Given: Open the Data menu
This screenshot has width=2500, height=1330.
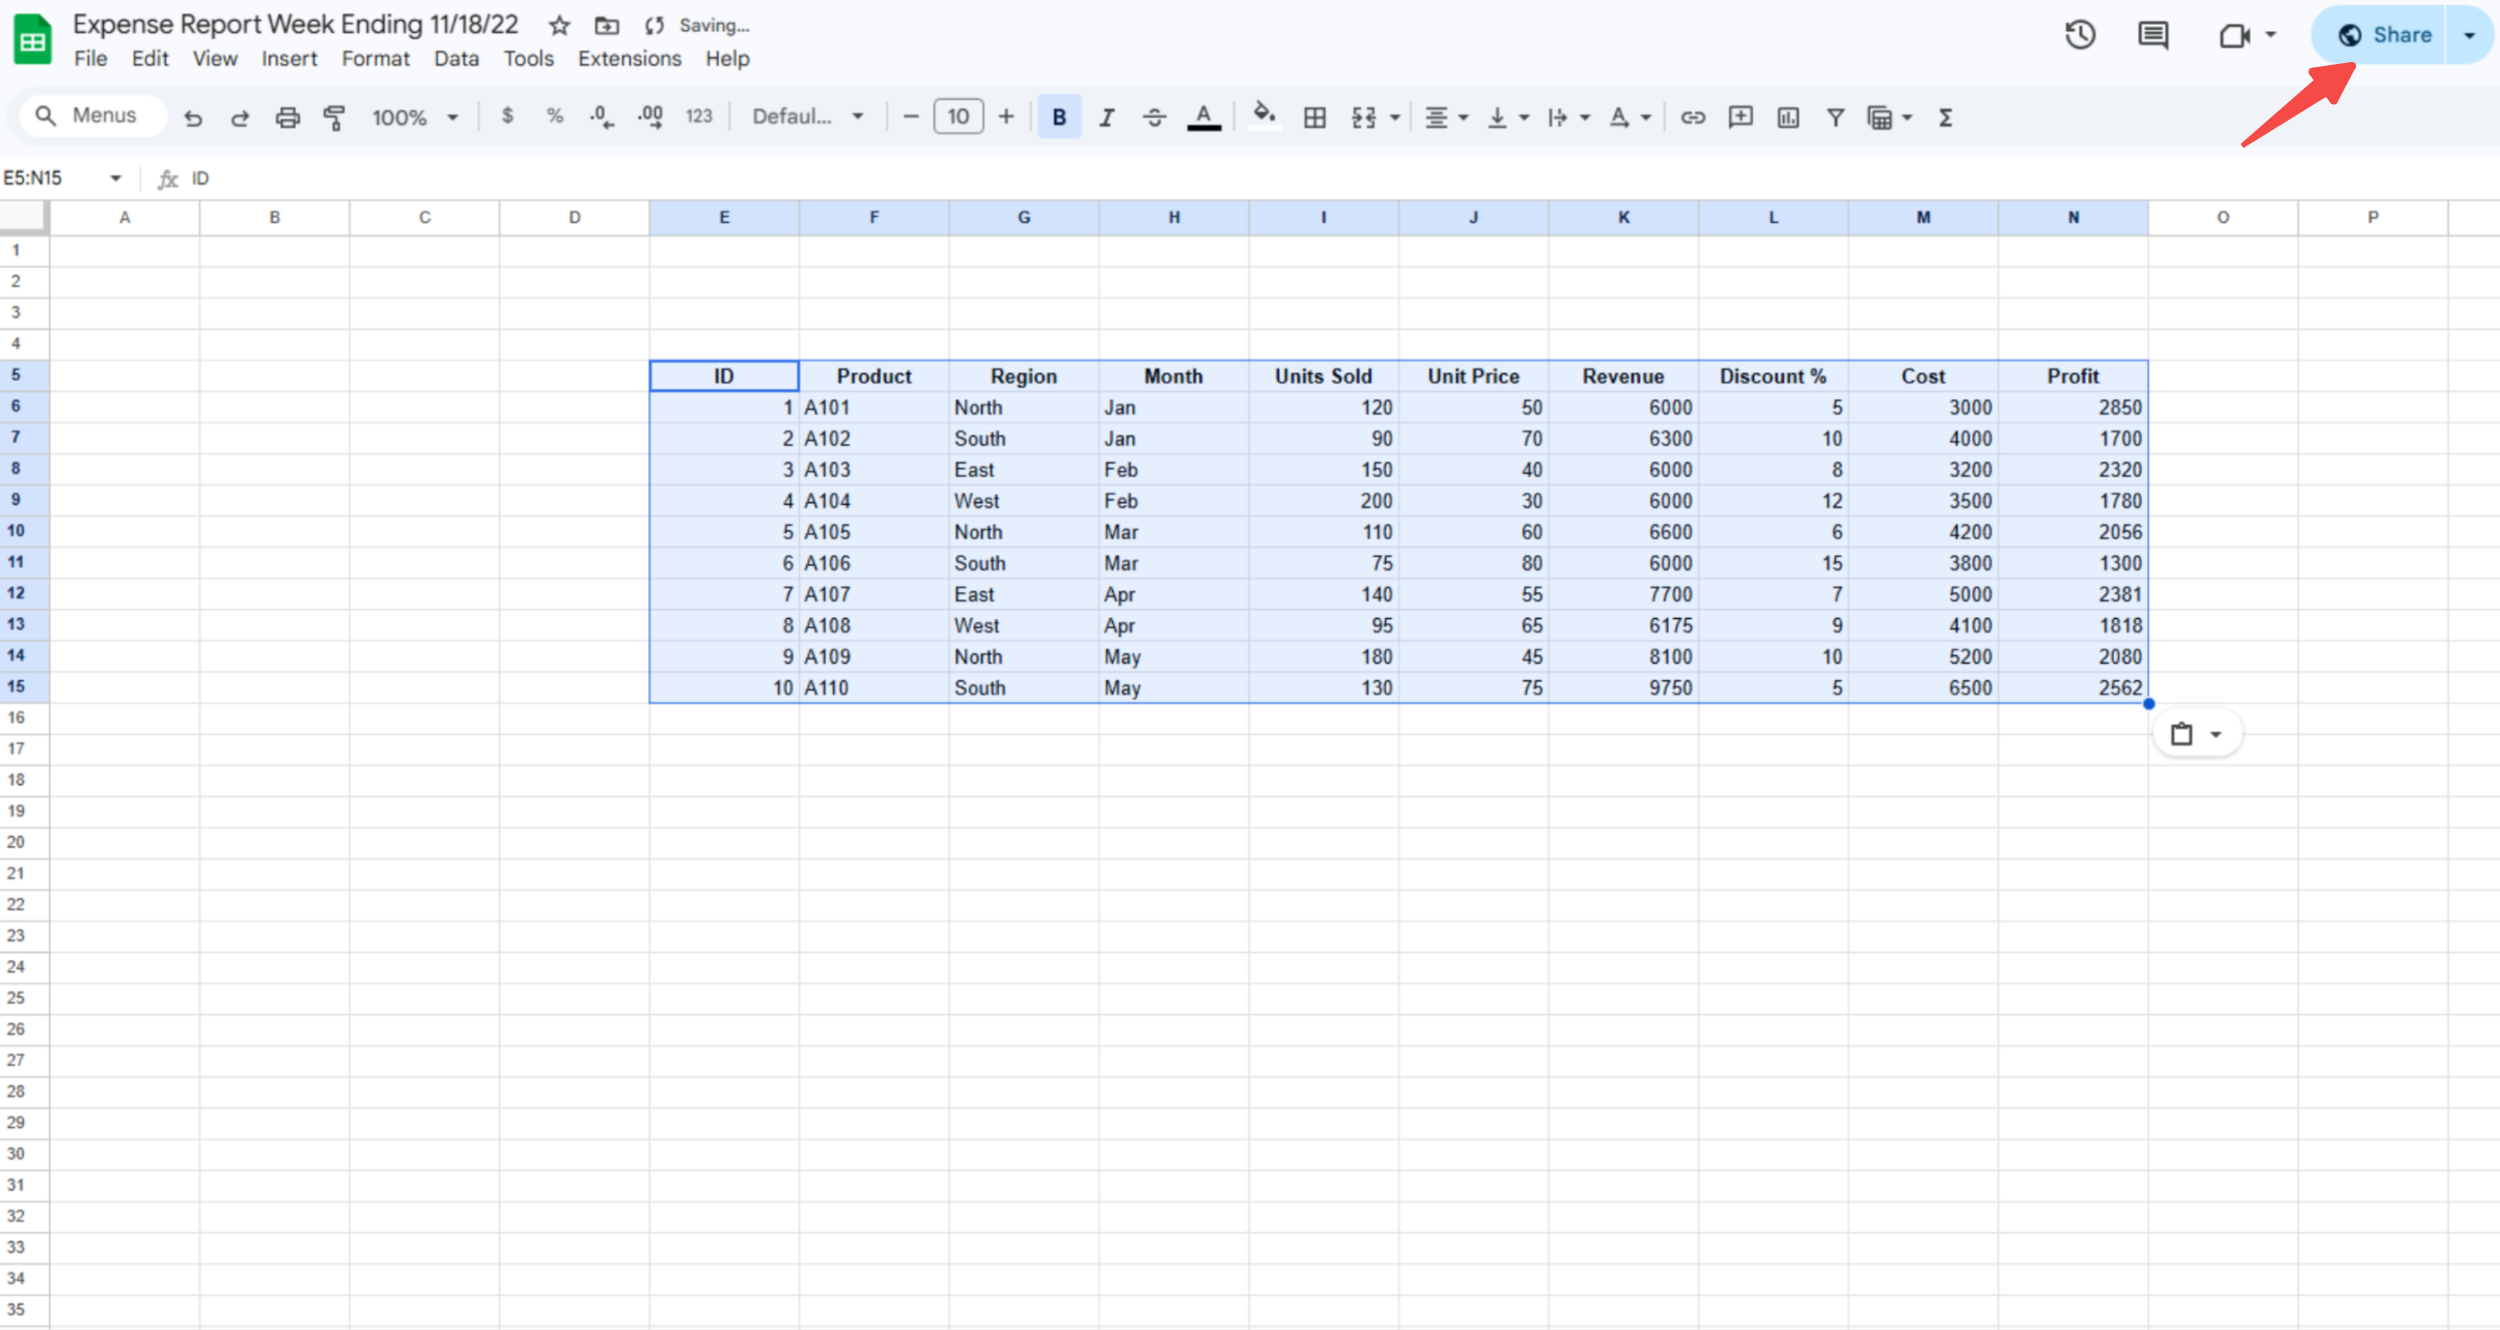Looking at the screenshot, I should pyautogui.click(x=456, y=59).
